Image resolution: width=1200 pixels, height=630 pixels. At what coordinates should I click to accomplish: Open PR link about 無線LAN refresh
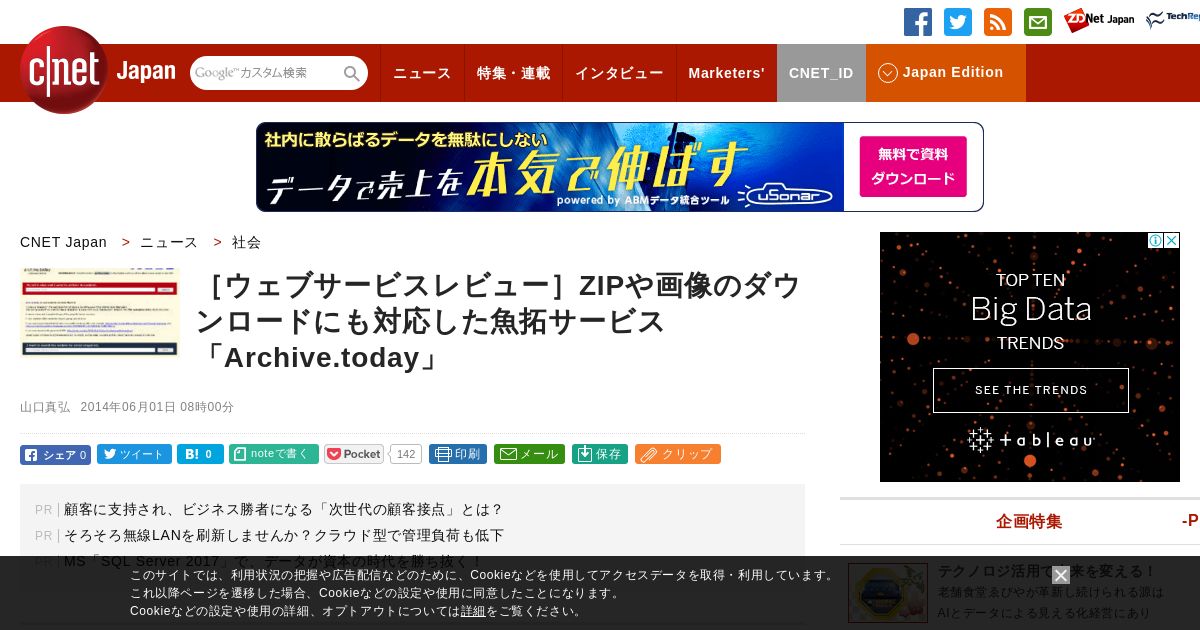[284, 535]
